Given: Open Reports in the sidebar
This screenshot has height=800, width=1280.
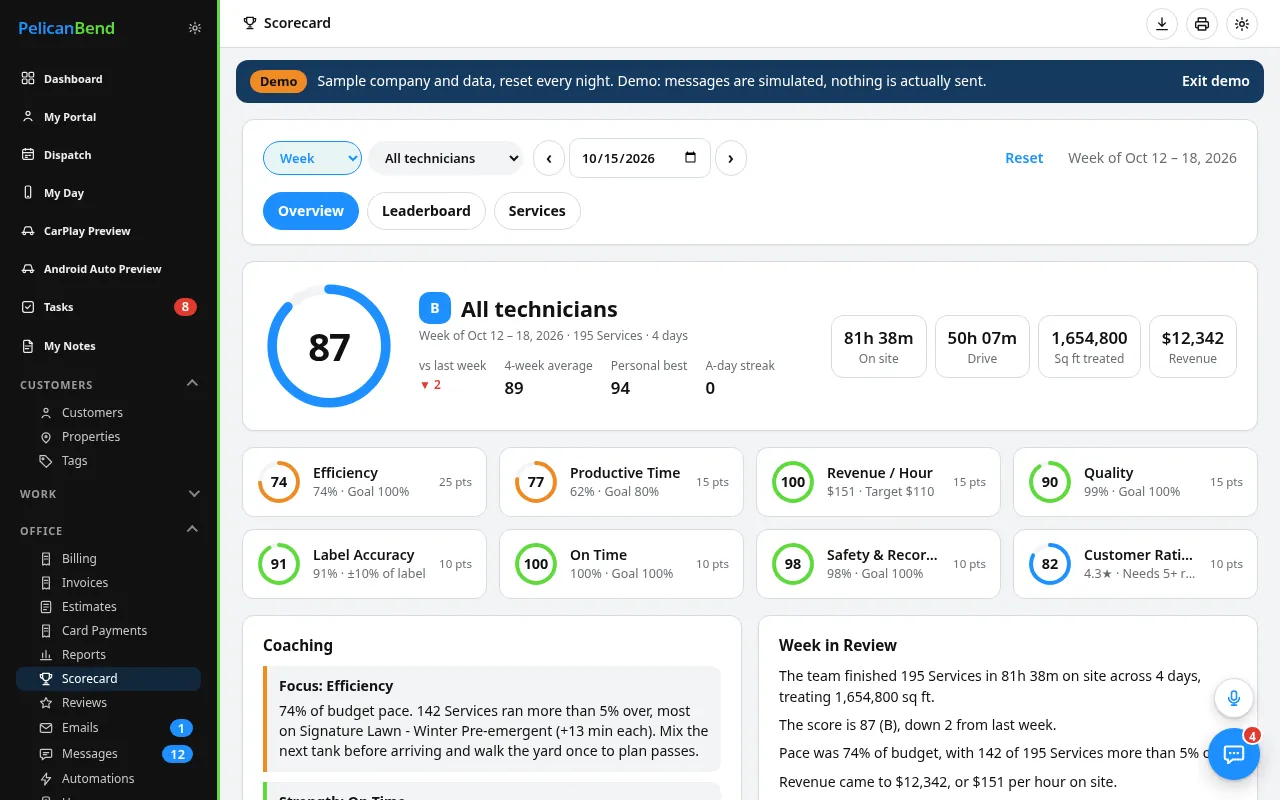Looking at the screenshot, I should tap(109, 655).
